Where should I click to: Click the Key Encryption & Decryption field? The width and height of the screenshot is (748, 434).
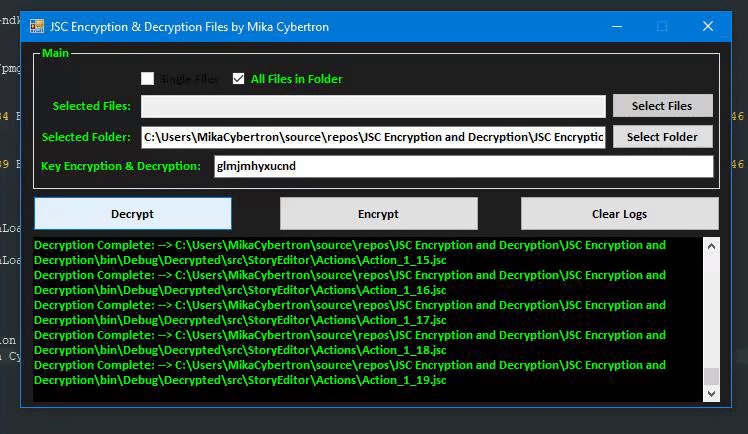pos(464,166)
